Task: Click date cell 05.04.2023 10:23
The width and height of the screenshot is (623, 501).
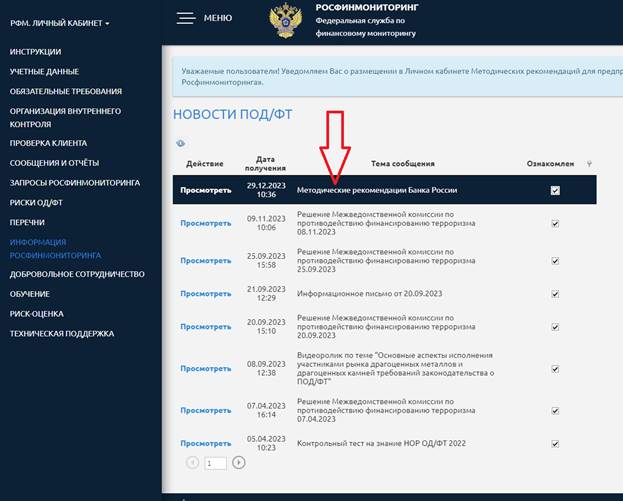Action: (266, 443)
